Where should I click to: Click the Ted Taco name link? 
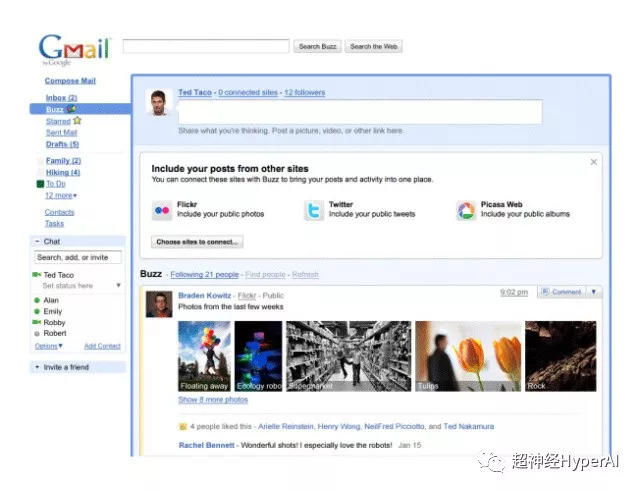pyautogui.click(x=195, y=93)
